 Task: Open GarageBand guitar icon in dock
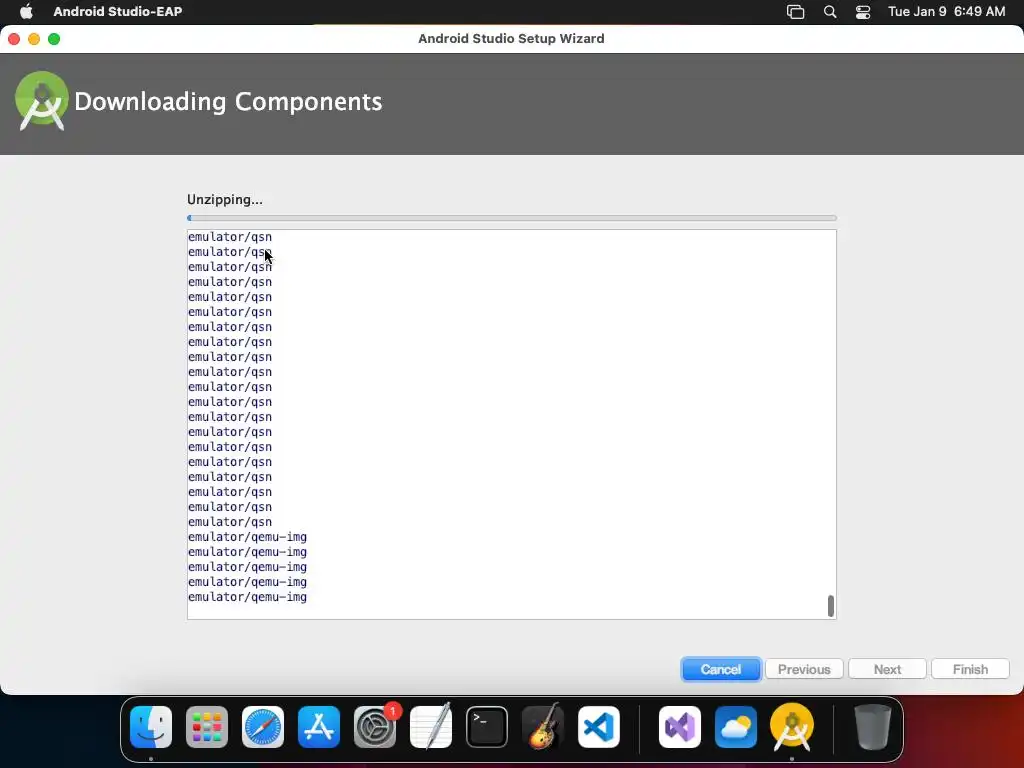(543, 727)
